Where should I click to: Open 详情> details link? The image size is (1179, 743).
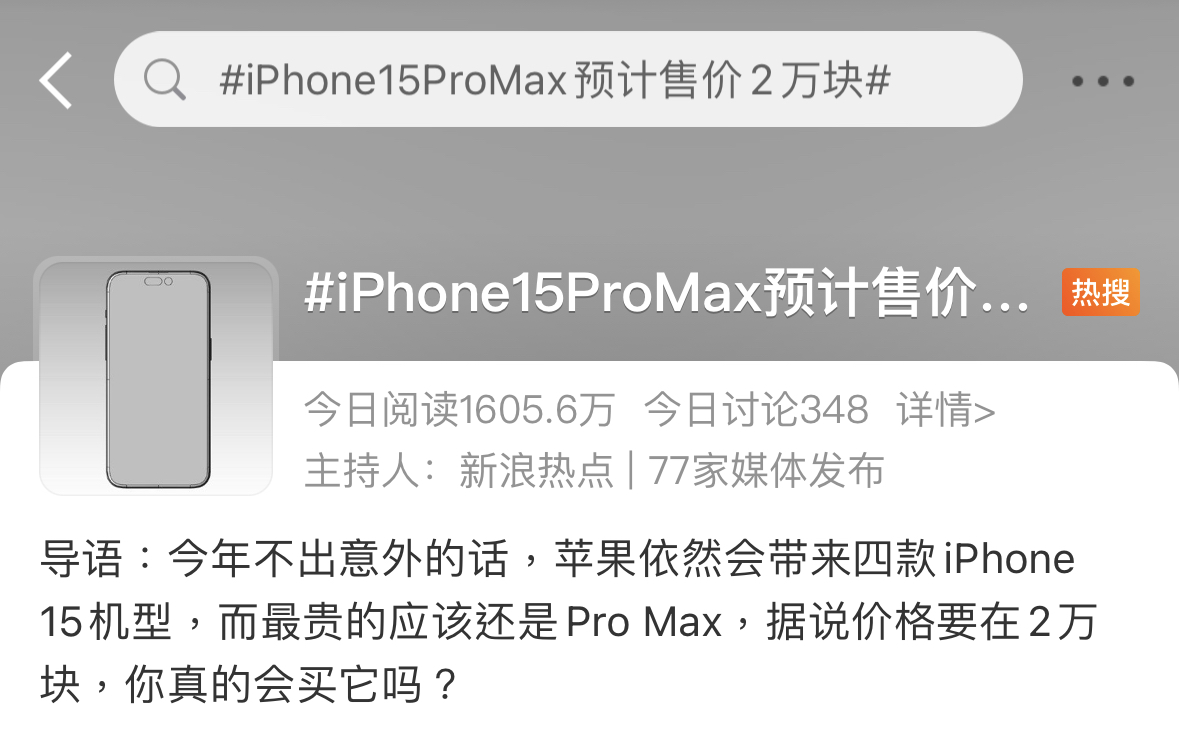coord(945,410)
